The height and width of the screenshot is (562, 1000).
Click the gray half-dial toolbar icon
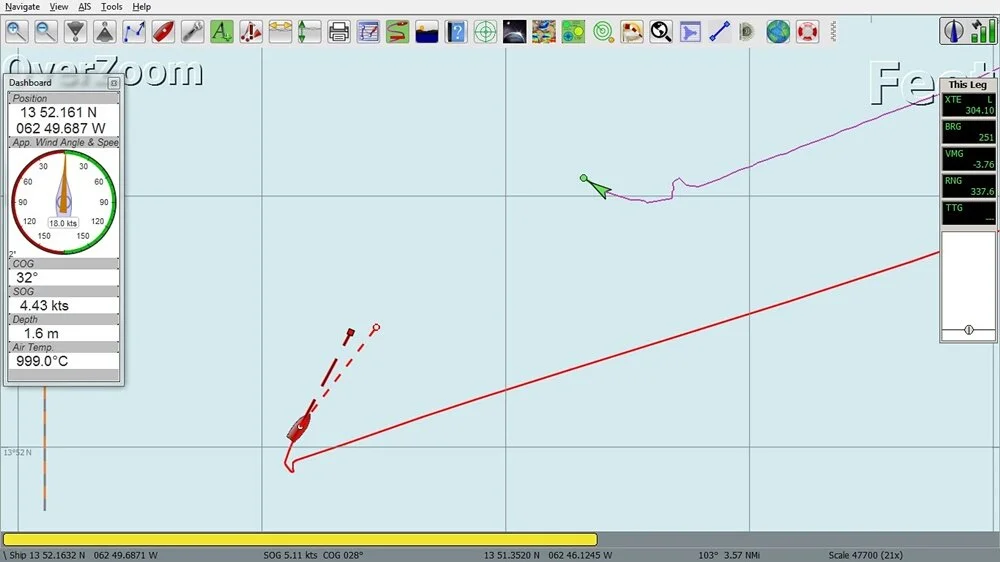747,31
